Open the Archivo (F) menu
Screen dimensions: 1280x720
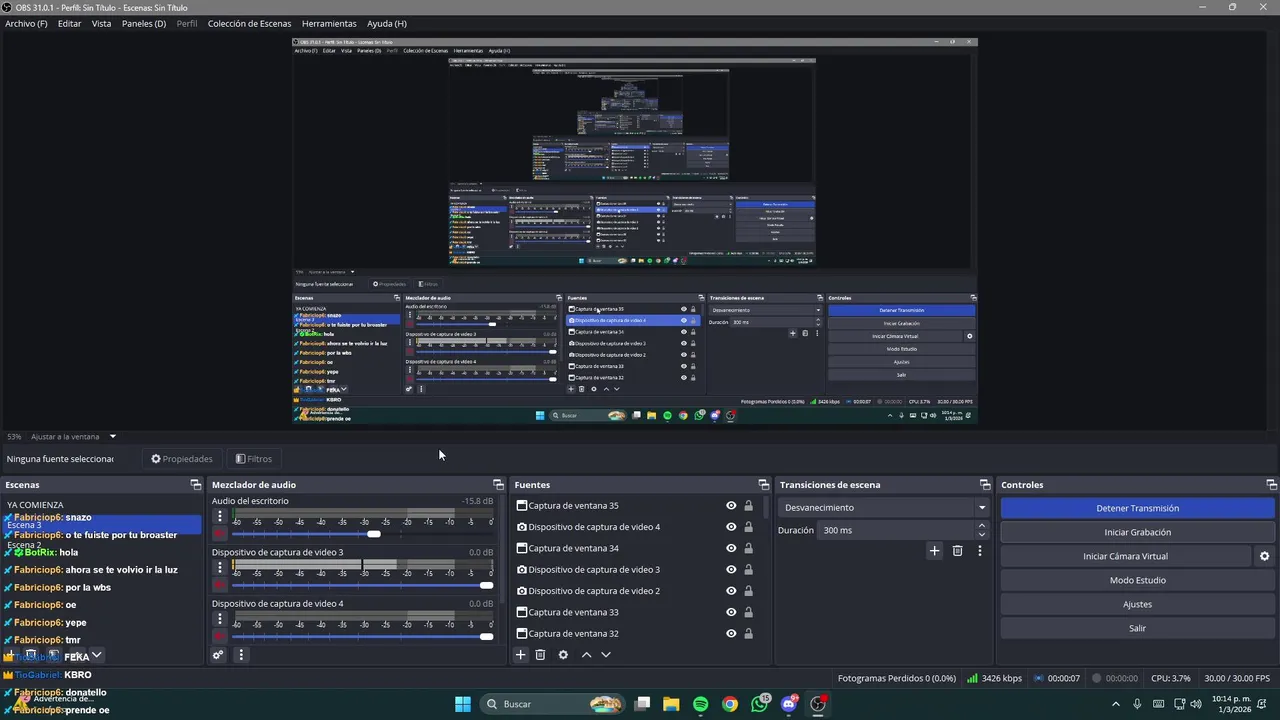coord(26,23)
